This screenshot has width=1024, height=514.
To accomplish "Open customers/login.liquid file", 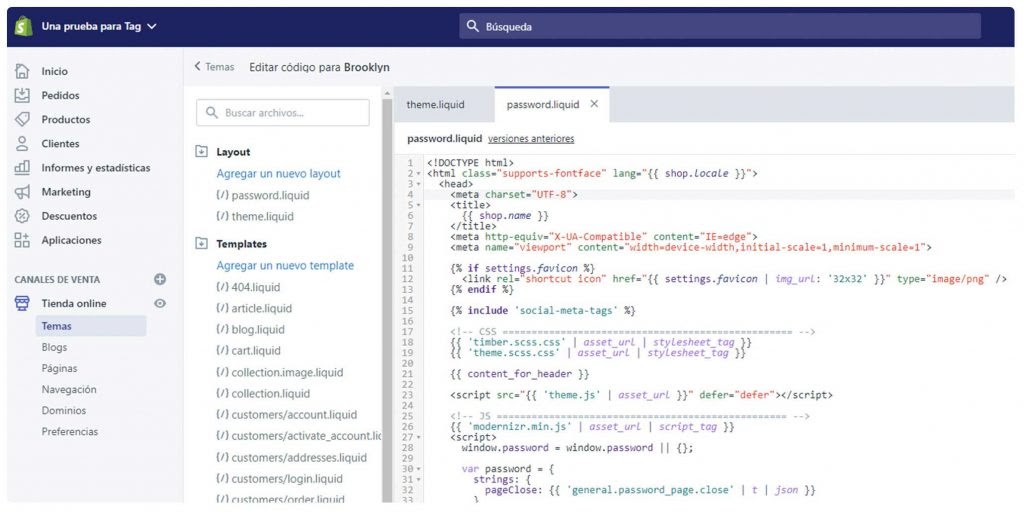I will coord(280,479).
